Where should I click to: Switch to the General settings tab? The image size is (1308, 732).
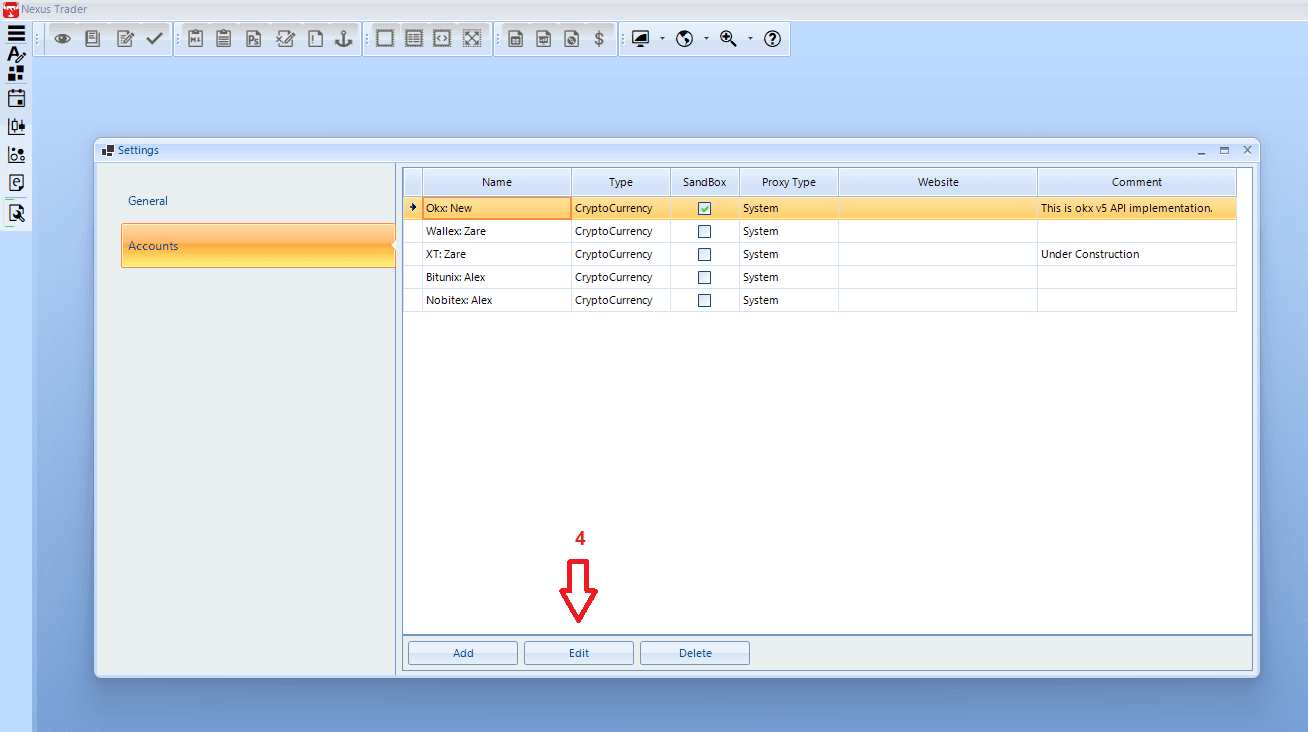[148, 201]
